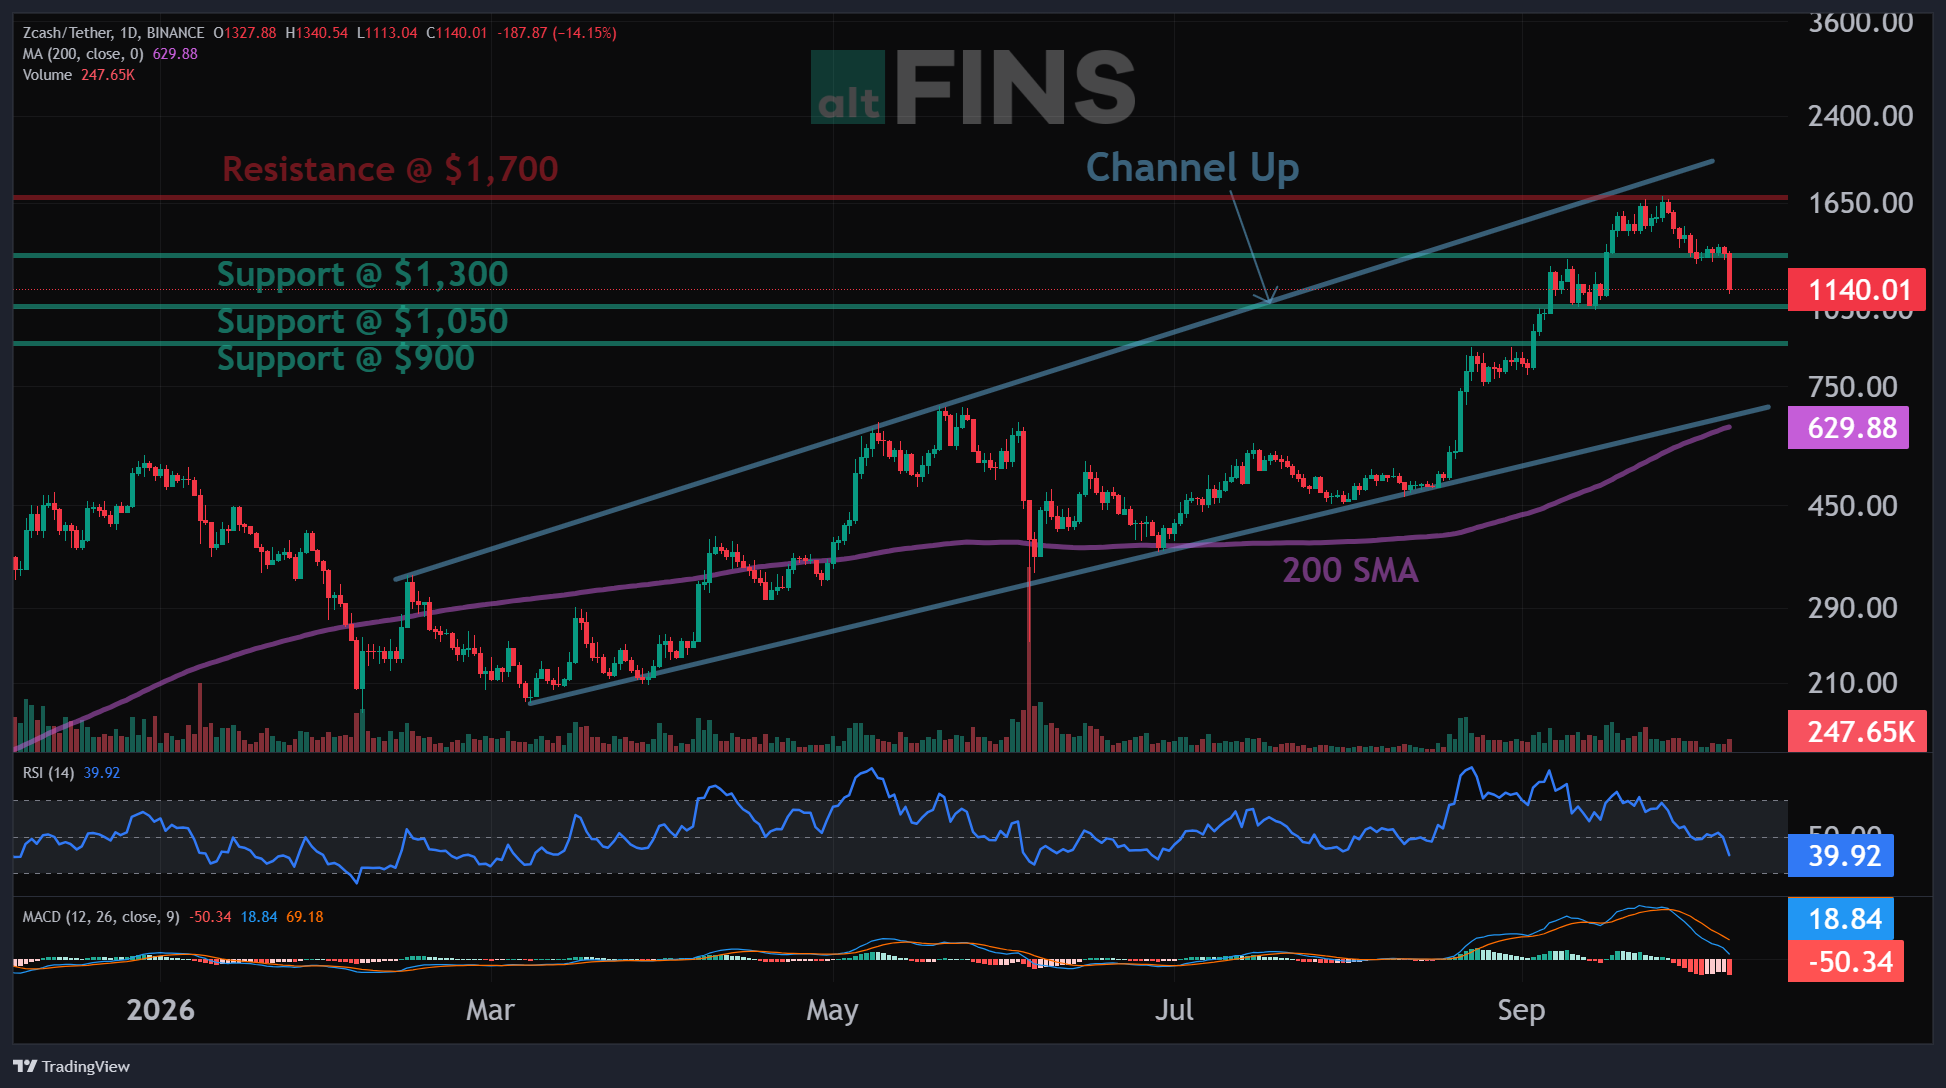Click the 3600.00 price axis tick
1946x1088 pixels.
click(x=1860, y=23)
